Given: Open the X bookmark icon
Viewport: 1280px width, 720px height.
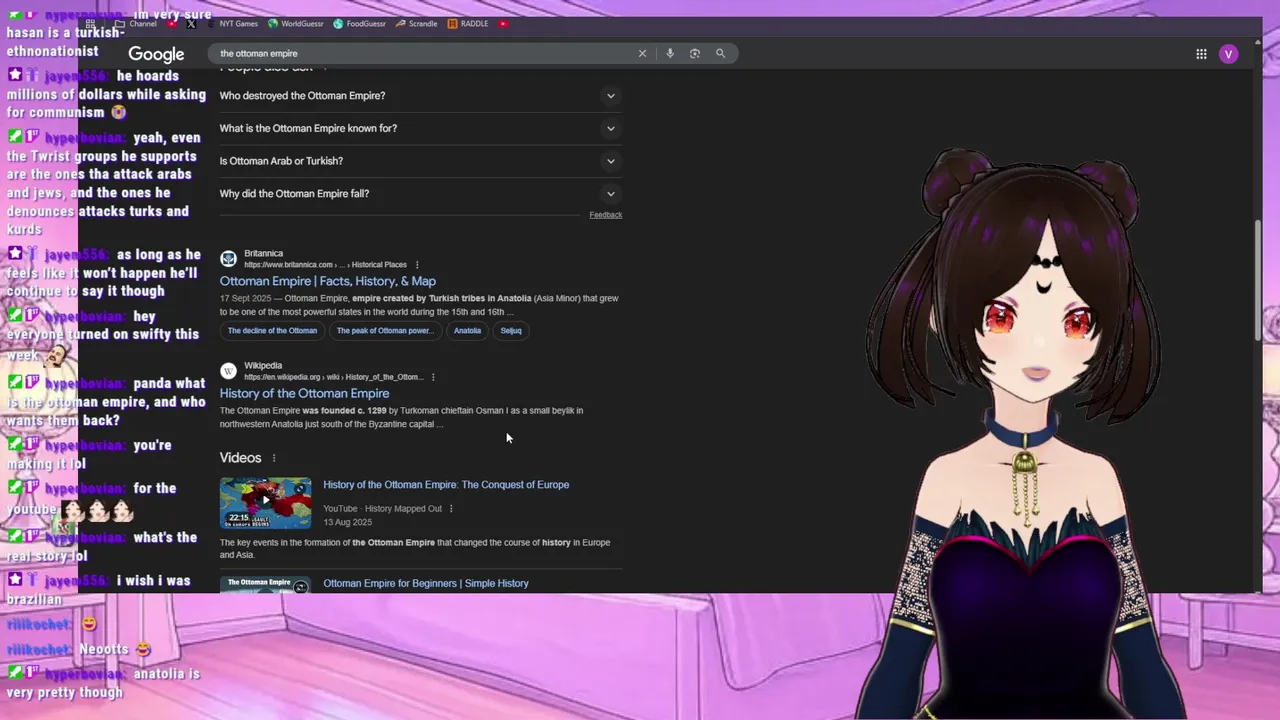Looking at the screenshot, I should (191, 24).
